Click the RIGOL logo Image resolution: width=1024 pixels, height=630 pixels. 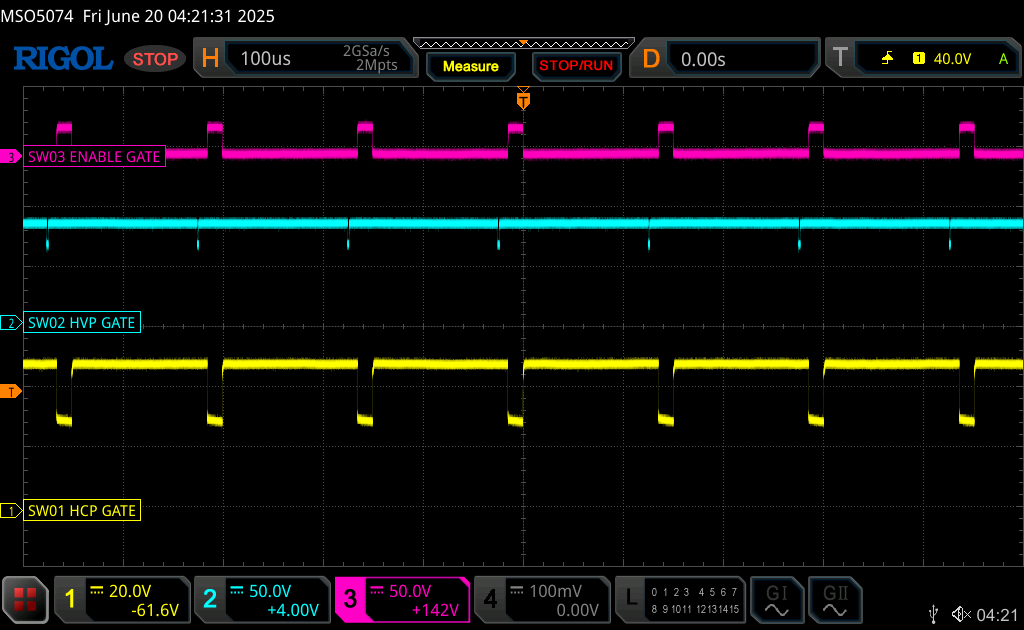click(x=63, y=59)
